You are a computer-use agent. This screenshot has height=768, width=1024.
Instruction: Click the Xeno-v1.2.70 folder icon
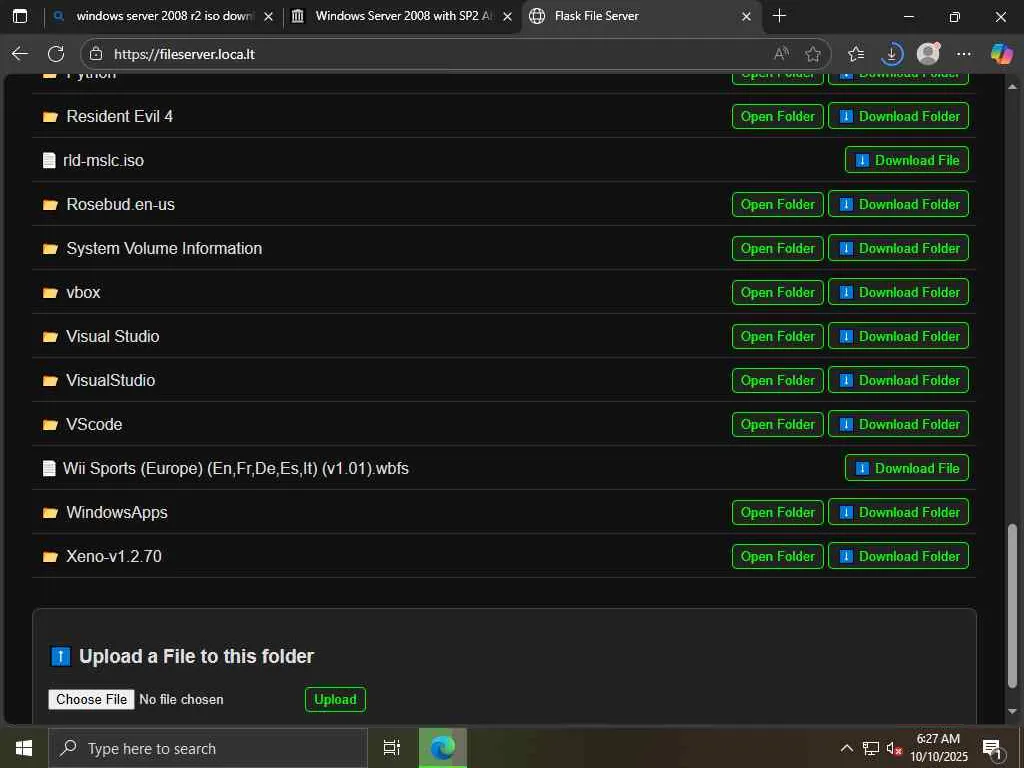(50, 556)
